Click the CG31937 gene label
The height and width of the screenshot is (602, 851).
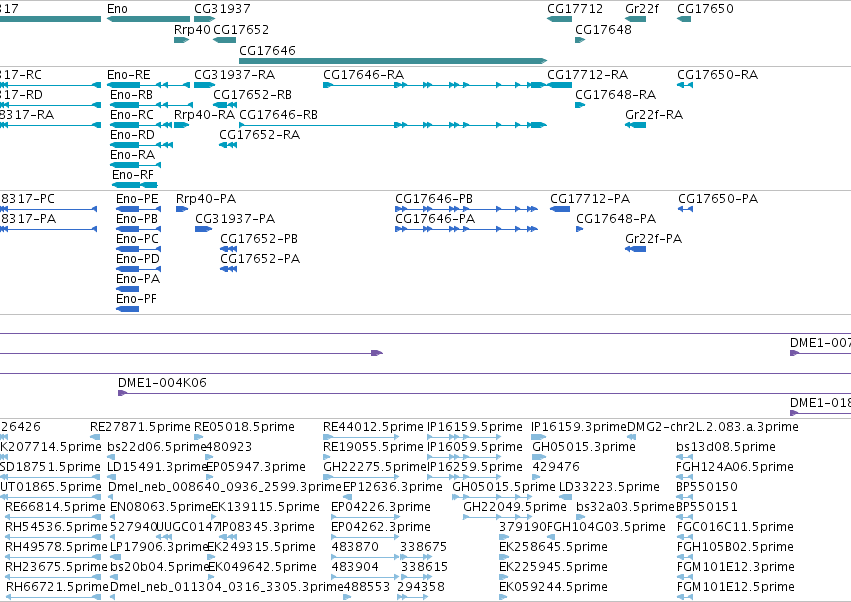pyautogui.click(x=223, y=9)
